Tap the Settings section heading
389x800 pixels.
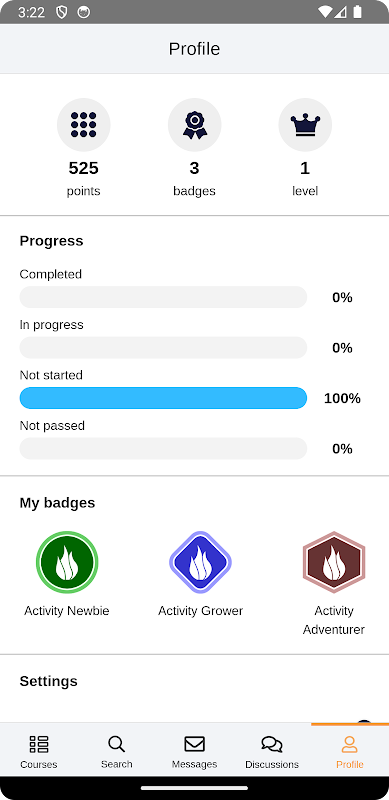point(48,681)
